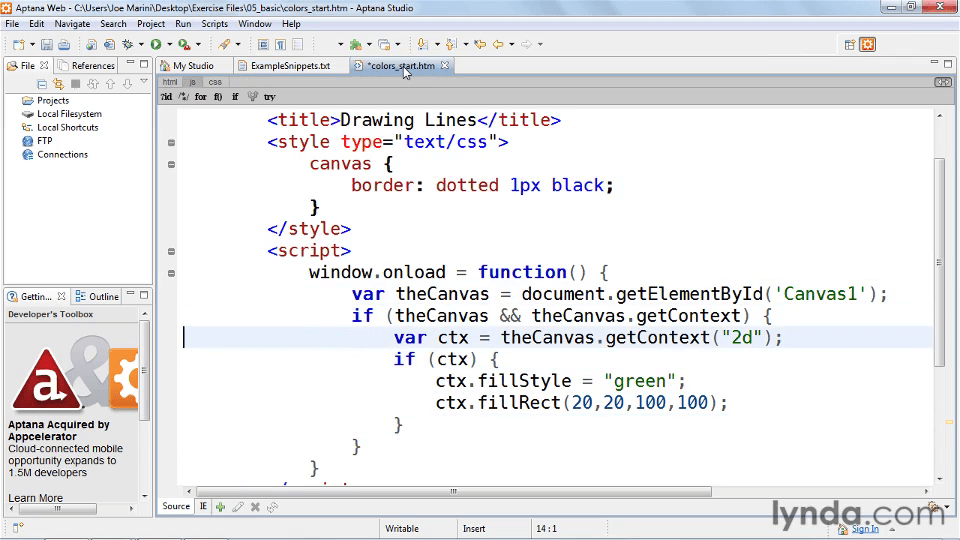Collapse the script tag fold marker
Viewport: 960px width, 540px height.
[x=171, y=252]
